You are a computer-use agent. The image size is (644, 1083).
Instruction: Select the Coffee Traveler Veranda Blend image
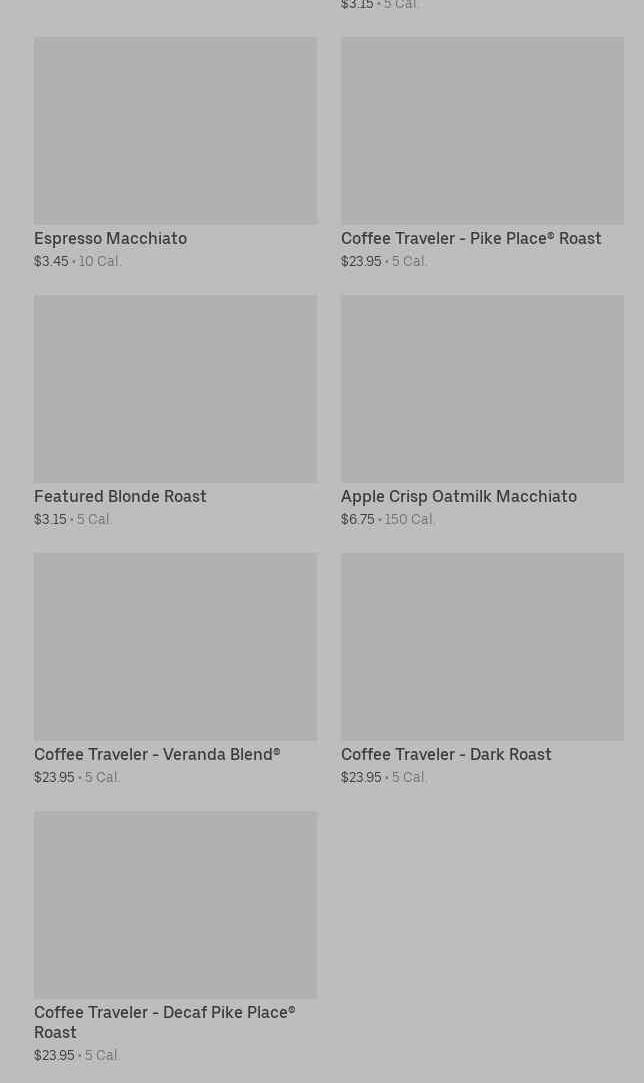click(176, 646)
